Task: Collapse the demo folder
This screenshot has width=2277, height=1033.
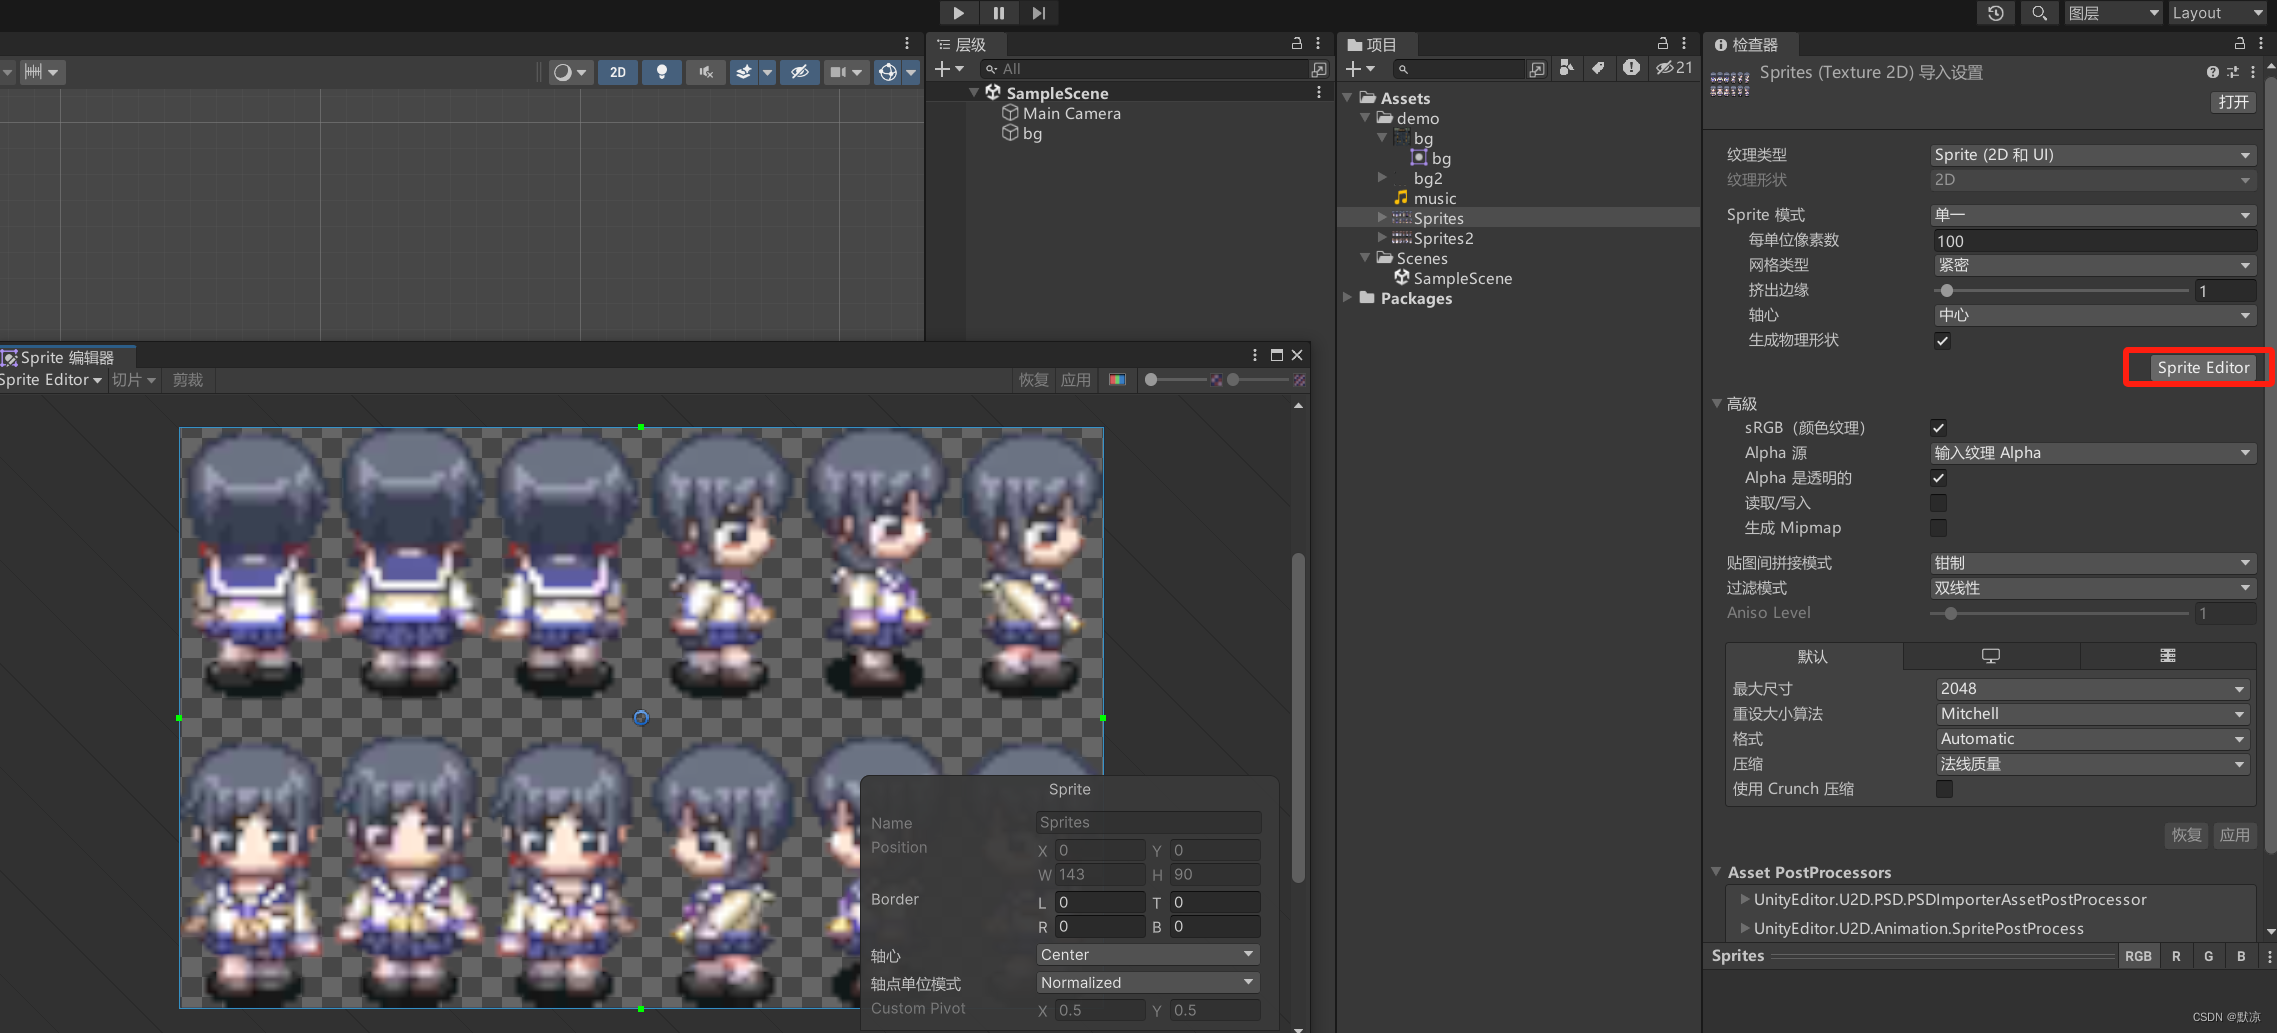Action: [1364, 118]
